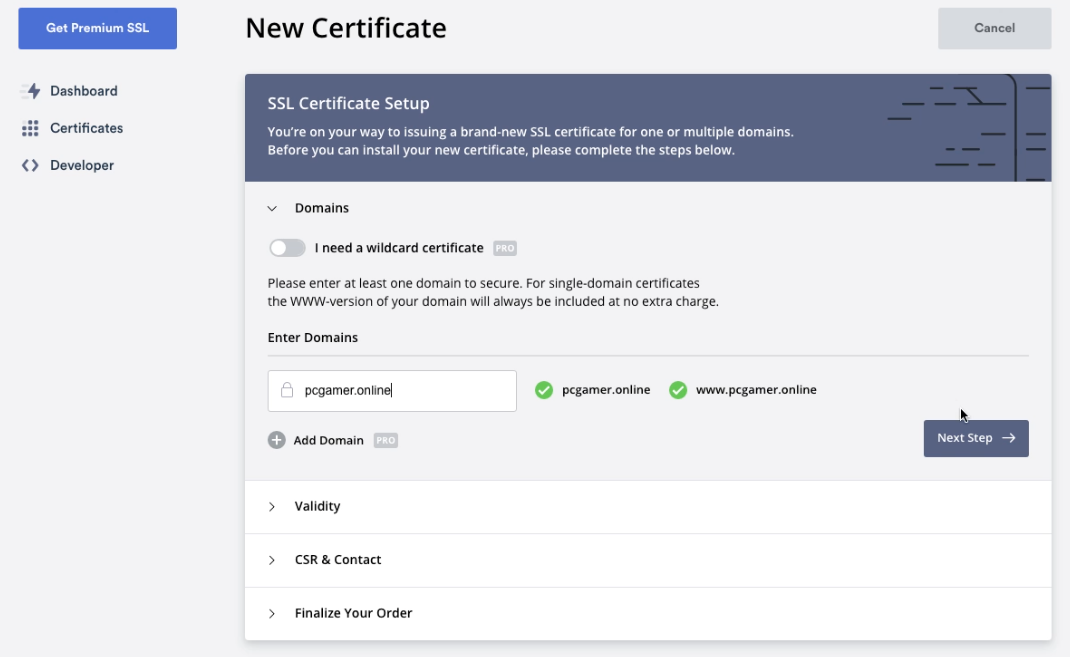
Task: Click PRO badge next to Add Domain
Action: point(386,441)
